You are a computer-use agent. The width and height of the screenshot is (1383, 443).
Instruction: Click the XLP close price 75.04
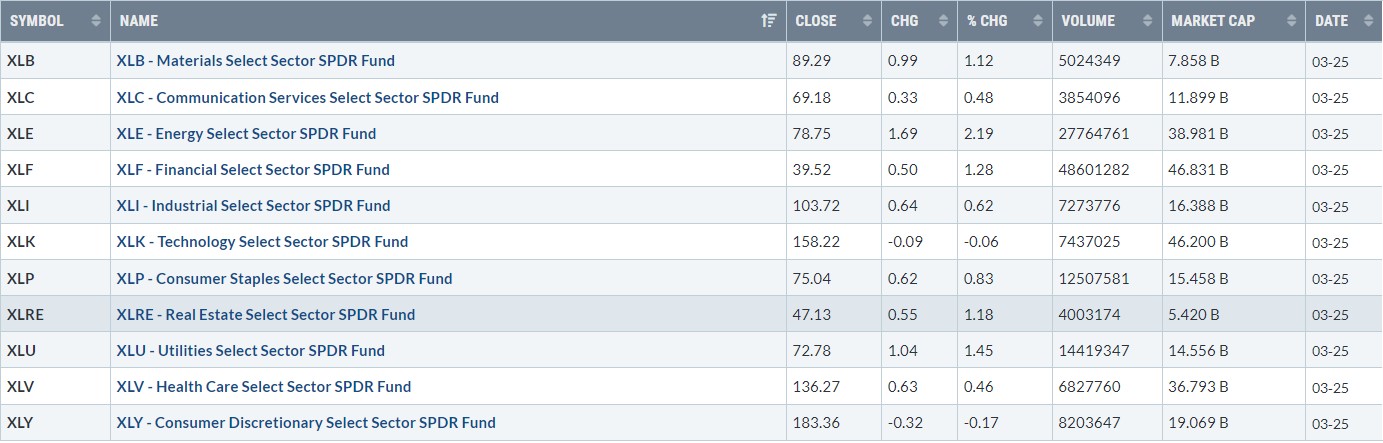[x=812, y=279]
